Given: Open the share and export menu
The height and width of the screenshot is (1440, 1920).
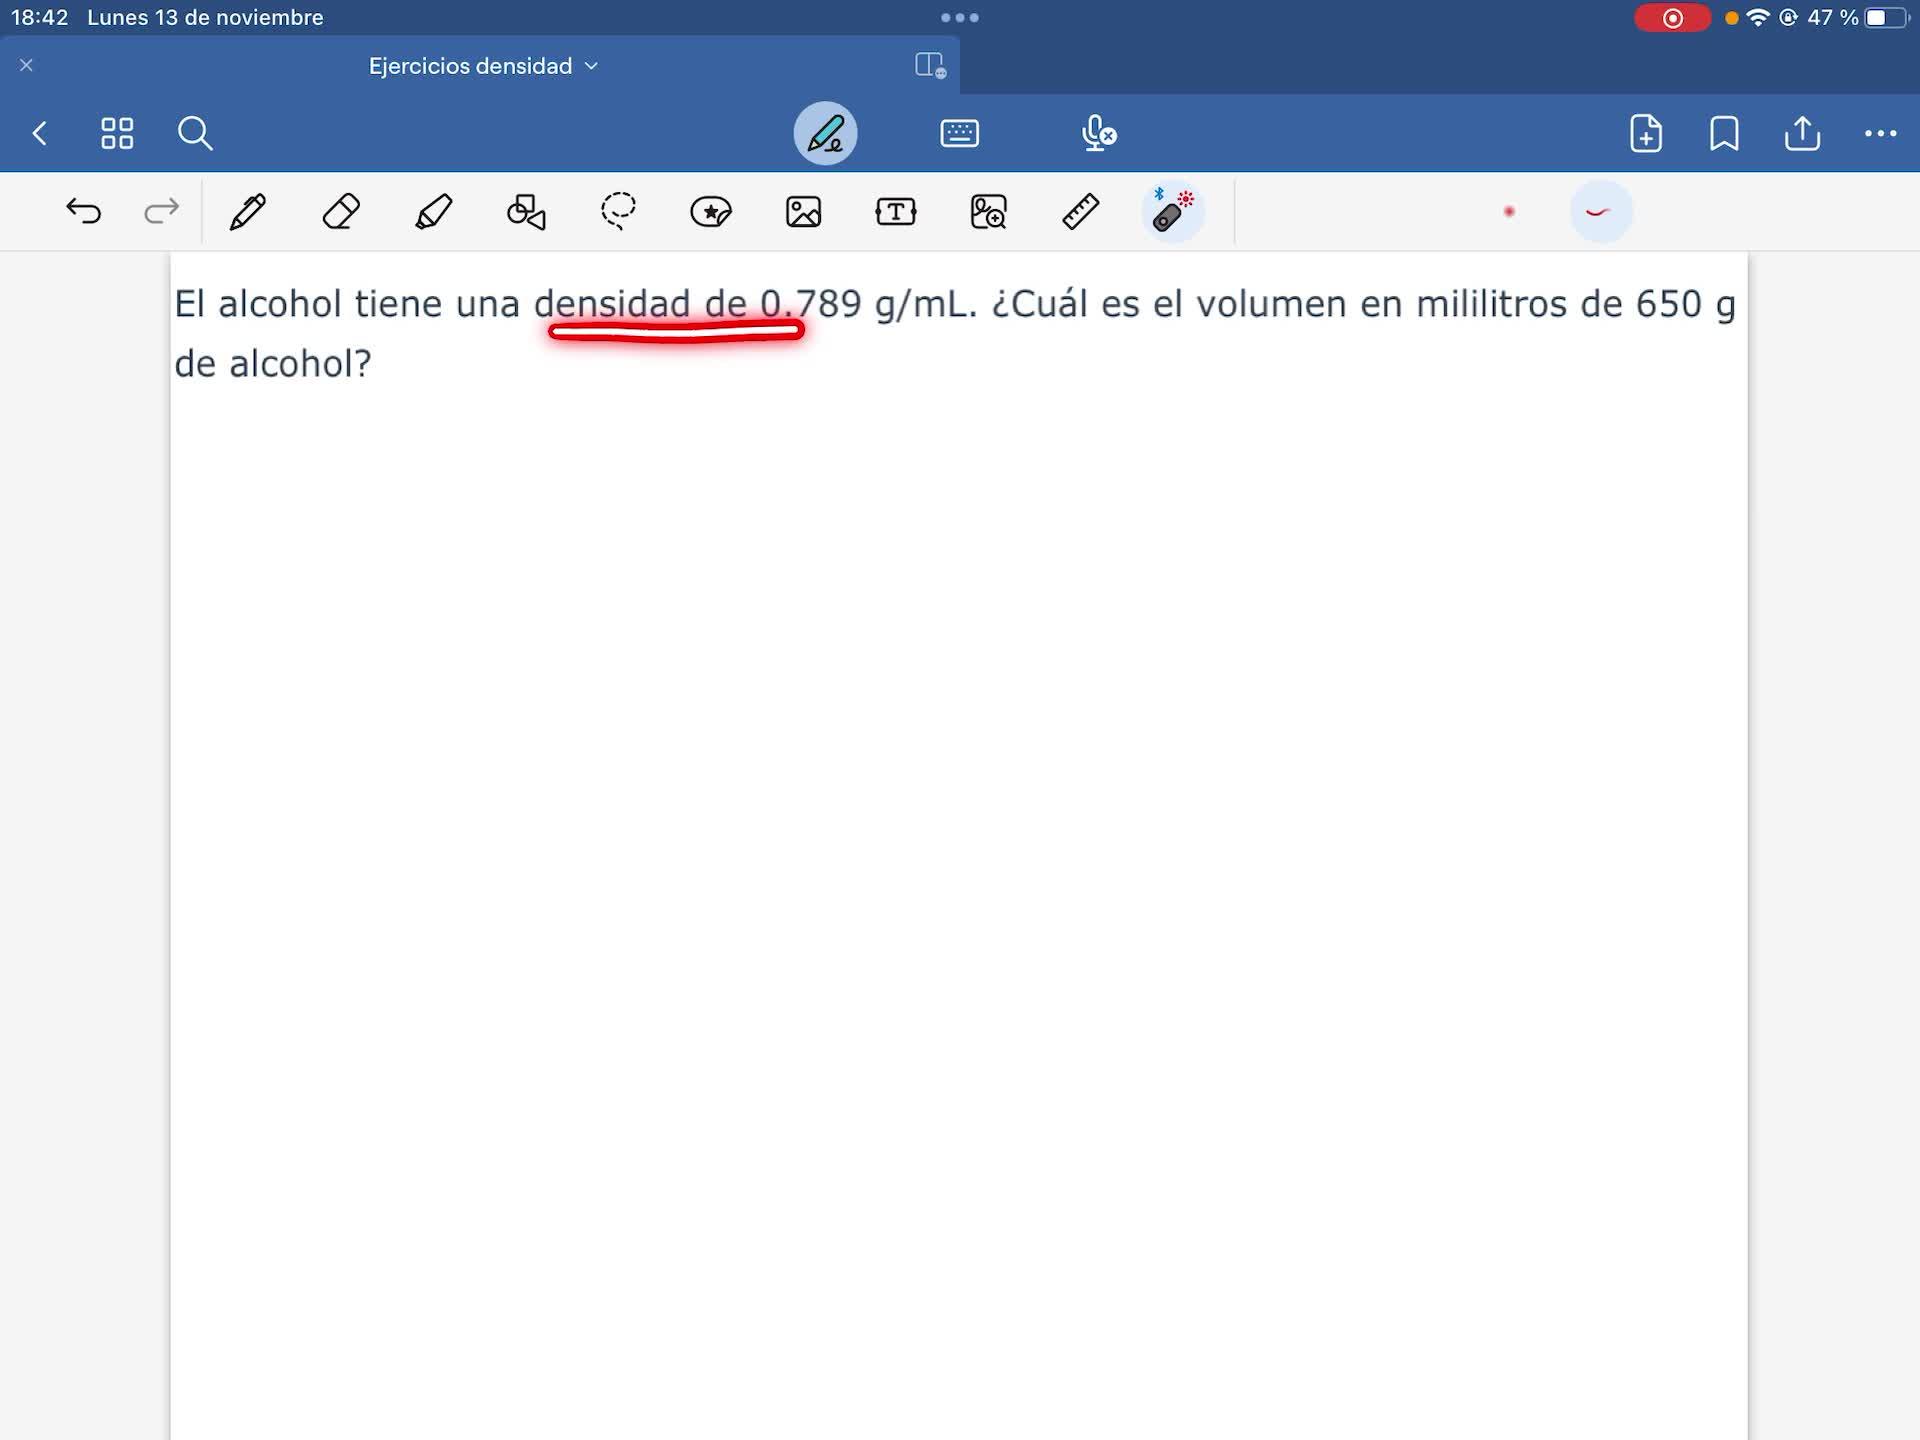Looking at the screenshot, I should pos(1802,133).
